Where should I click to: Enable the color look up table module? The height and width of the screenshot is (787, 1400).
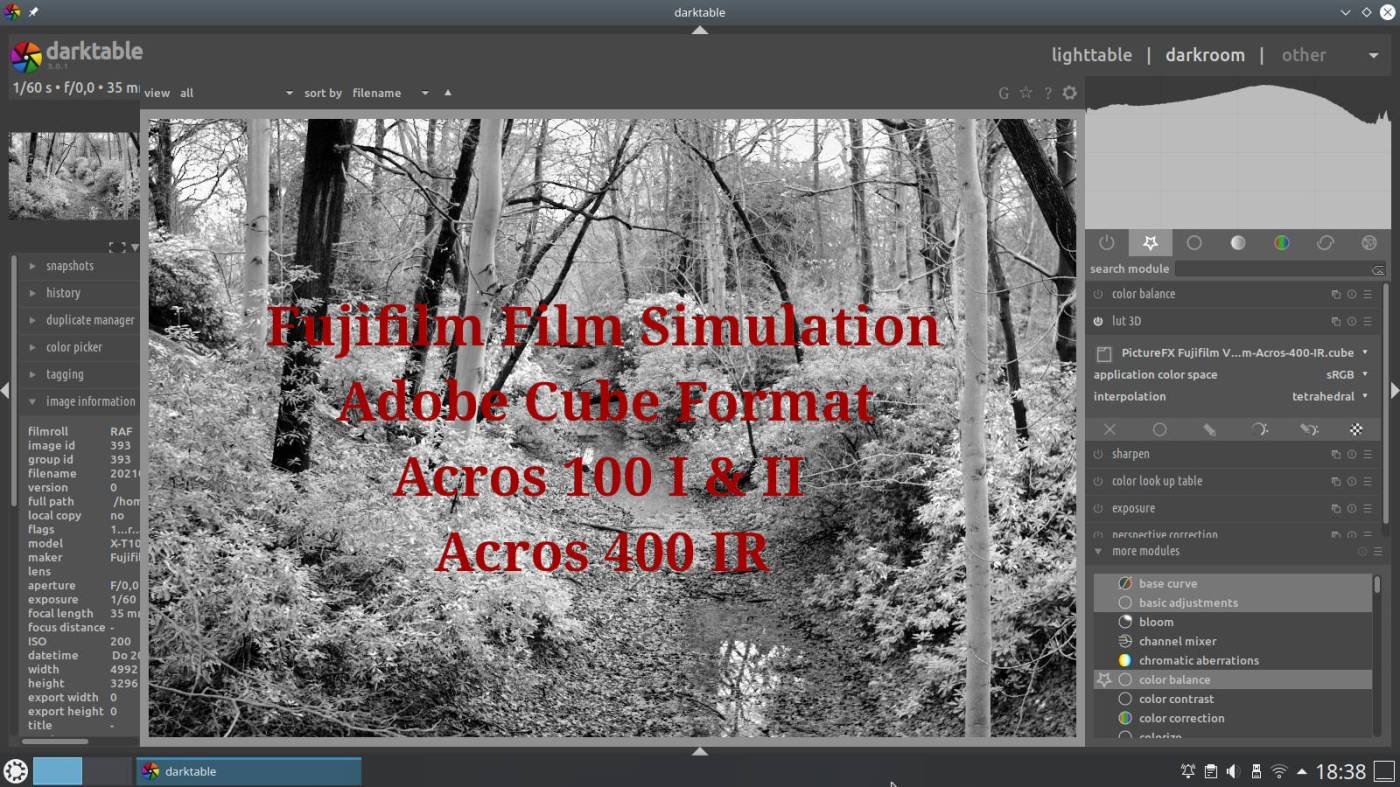1098,481
